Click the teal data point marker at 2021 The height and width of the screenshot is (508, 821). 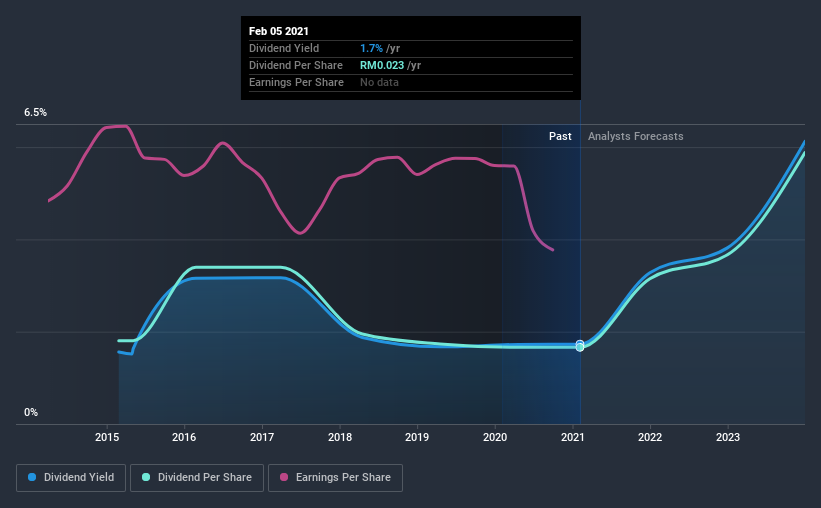580,347
